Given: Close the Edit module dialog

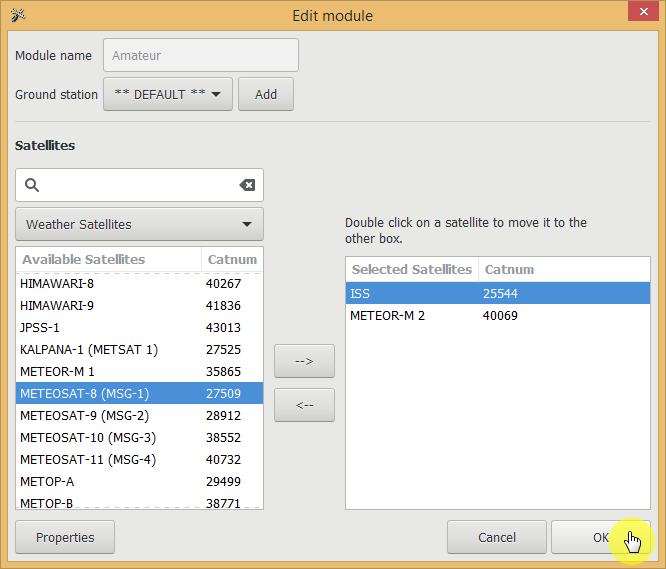Looking at the screenshot, I should (641, 14).
